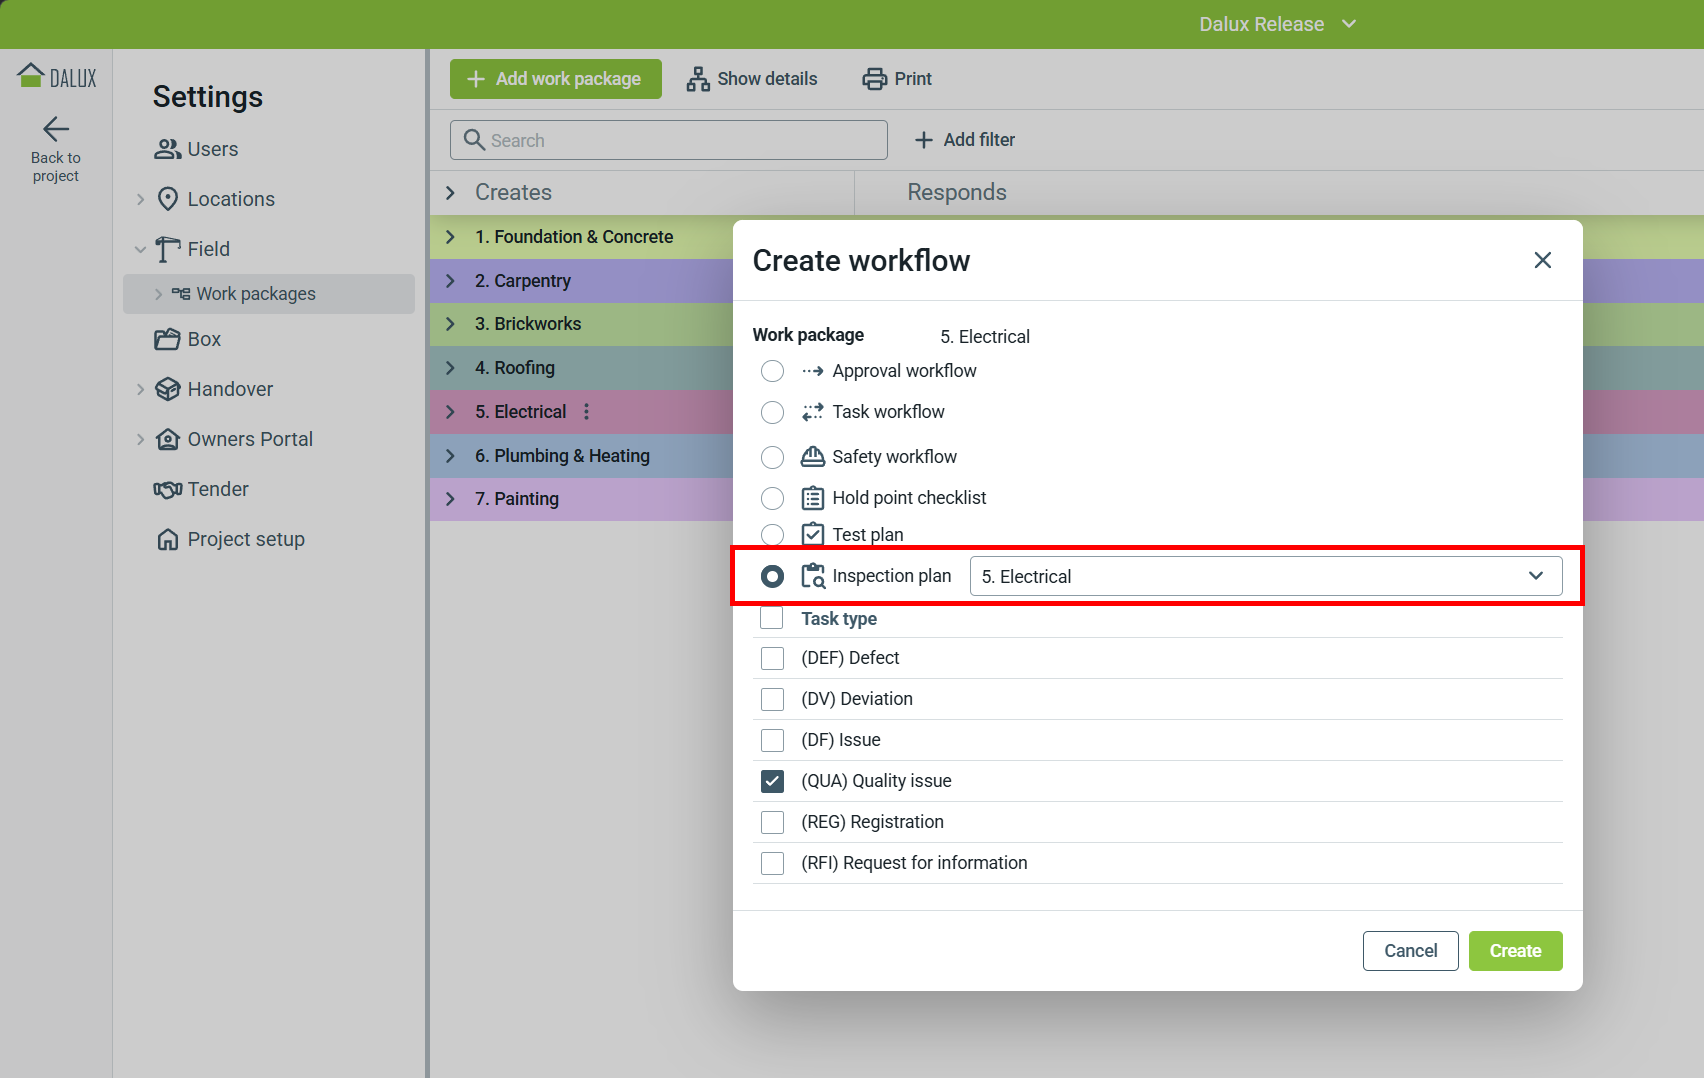Expand the Locations tree item
The image size is (1704, 1078).
(x=141, y=199)
